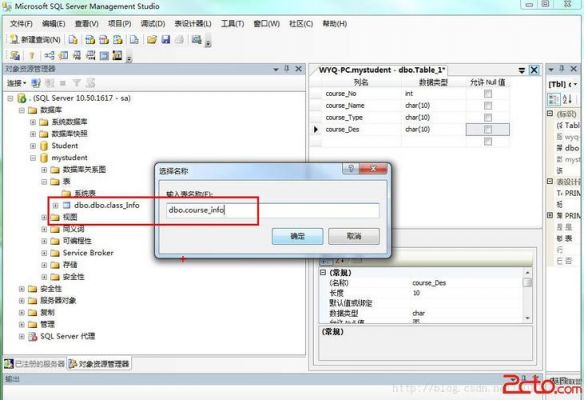This screenshot has width=584, height=400.
Task: Toggle Allow Null checkbox for course_Des
Action: (x=488, y=130)
